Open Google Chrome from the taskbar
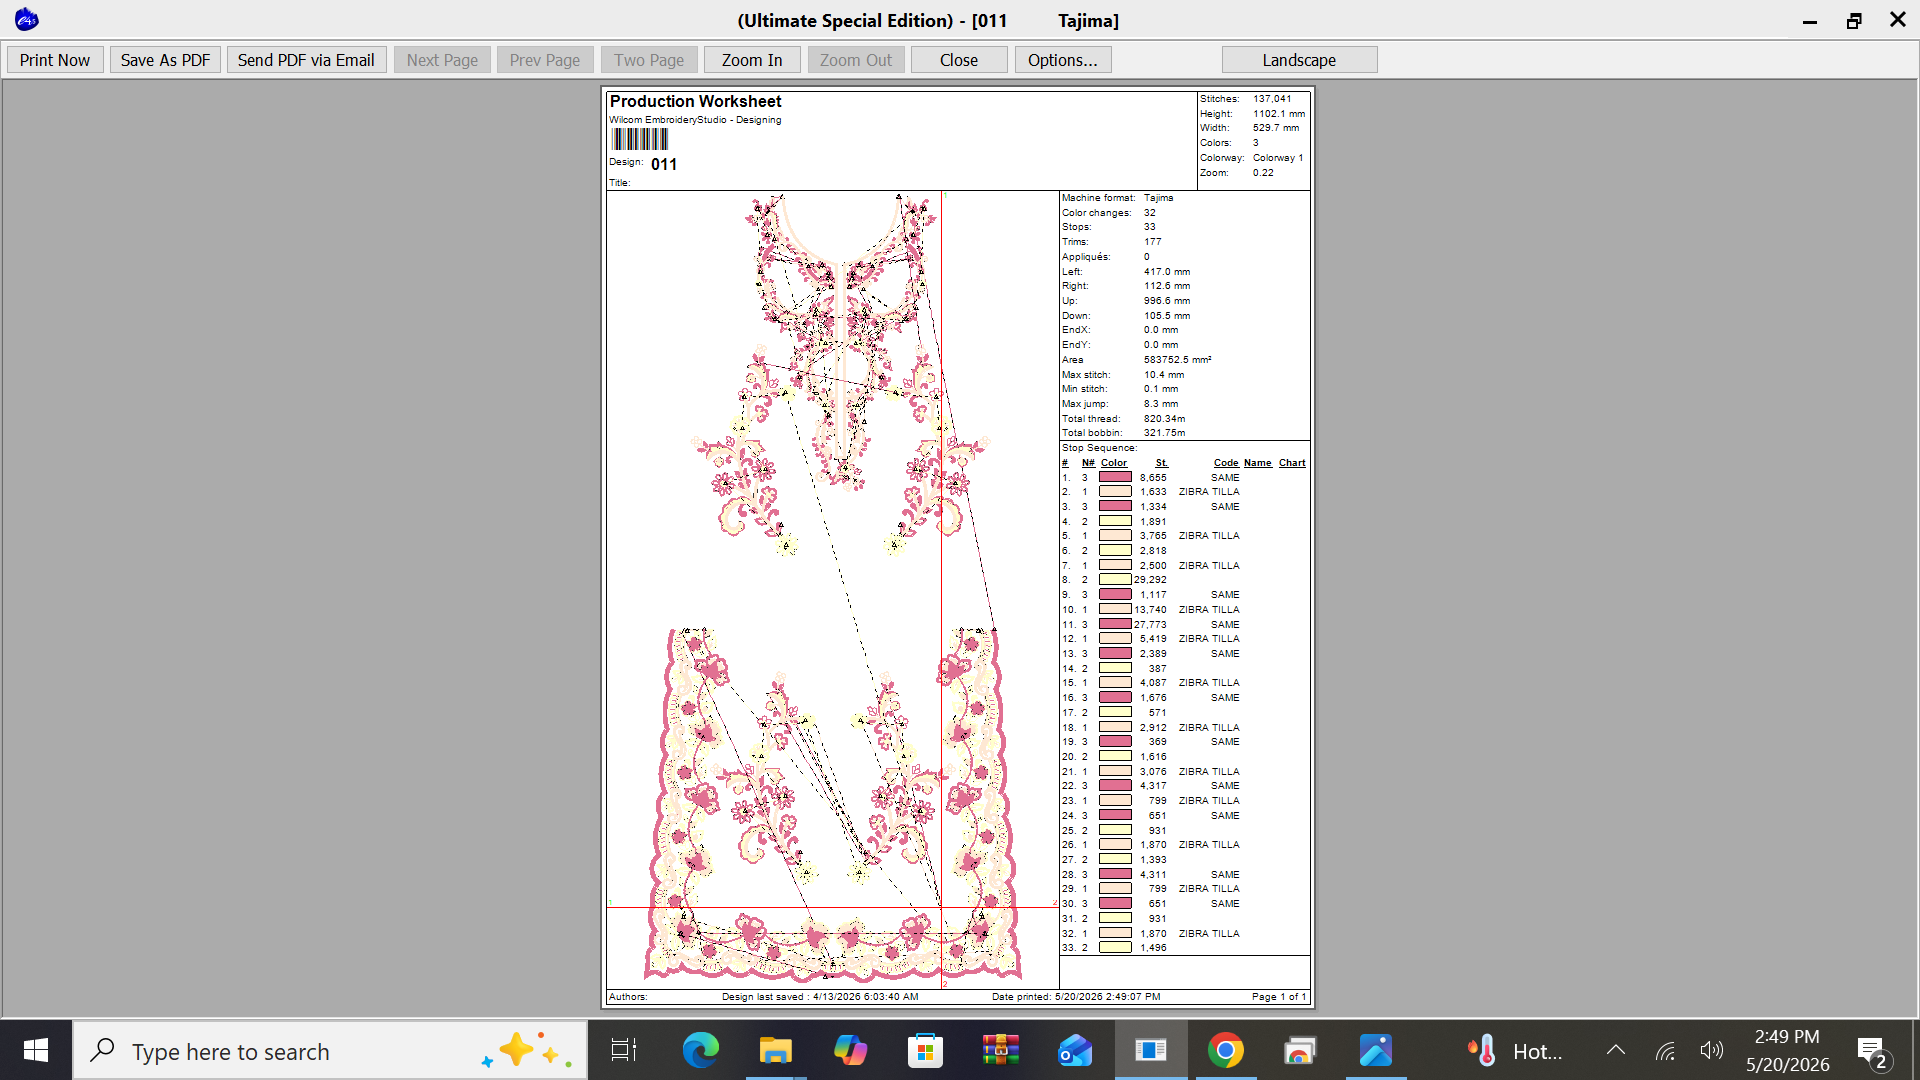Screen dimensions: 1920x1080 [x=1226, y=1050]
